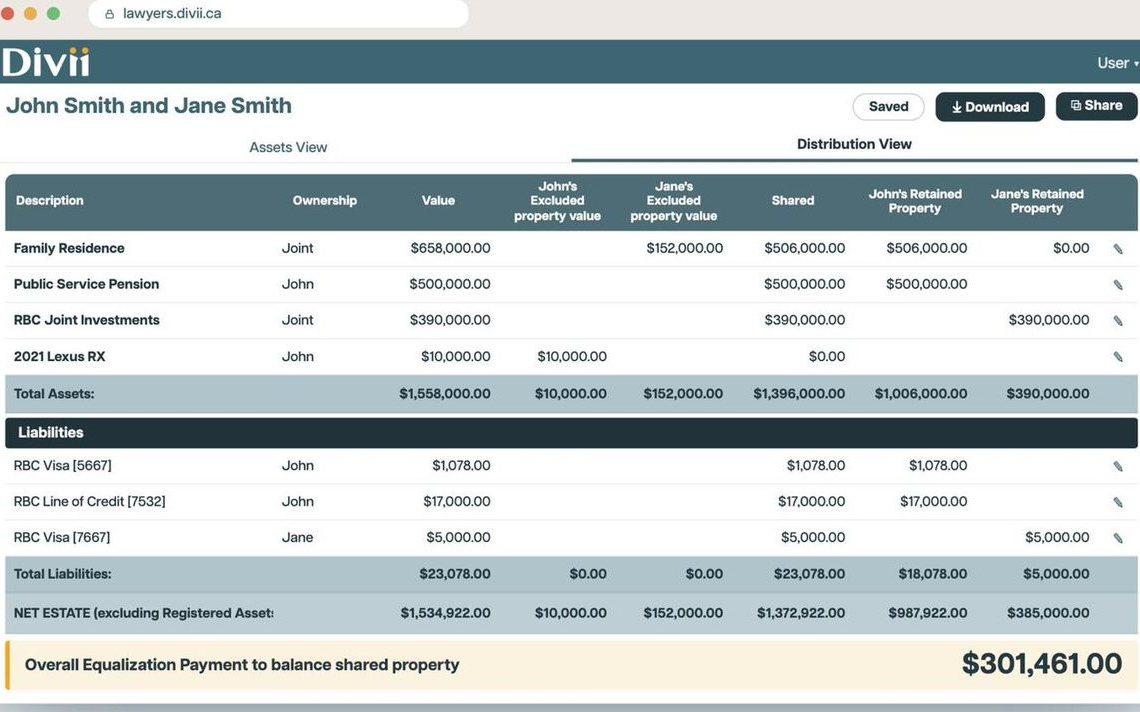The height and width of the screenshot is (712, 1140).
Task: Click the Jane ownership cell for RBC Visa
Action: 297,537
